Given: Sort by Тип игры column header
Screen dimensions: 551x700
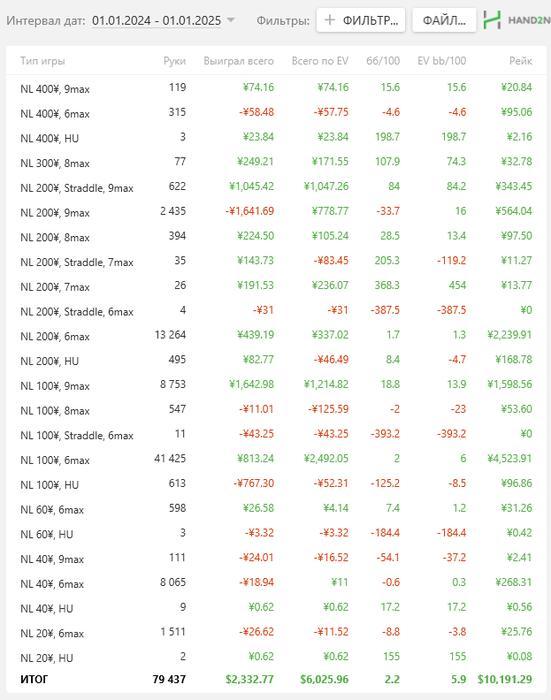Looking at the screenshot, I should coord(43,61).
